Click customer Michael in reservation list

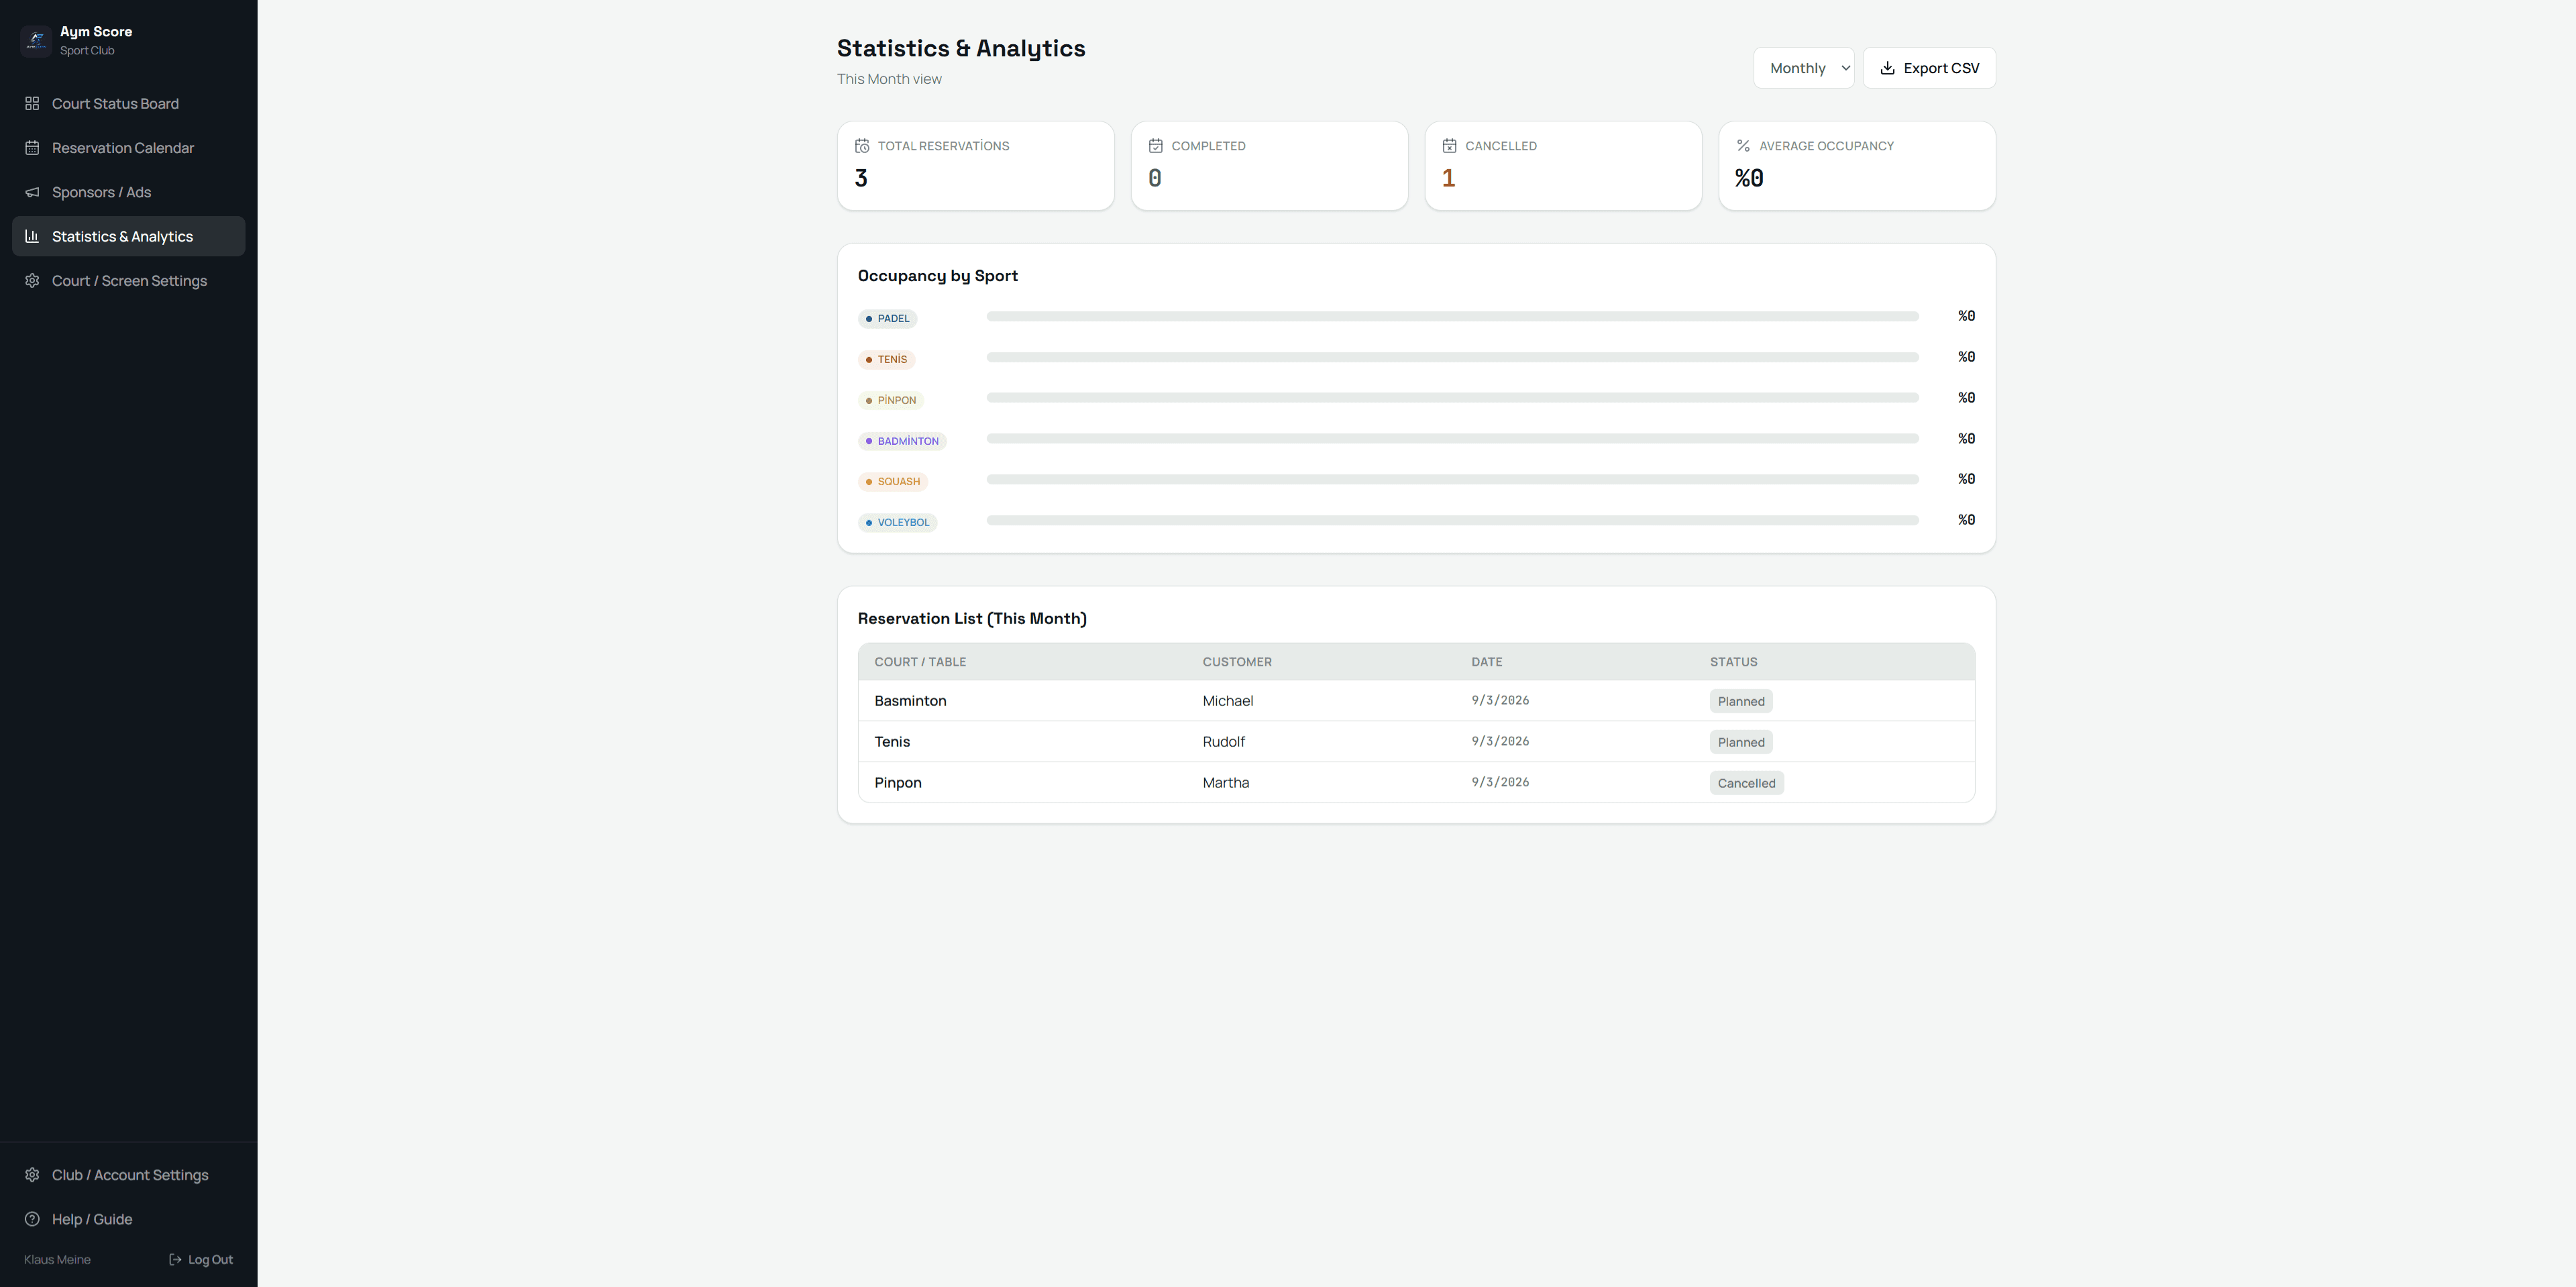tap(1227, 701)
